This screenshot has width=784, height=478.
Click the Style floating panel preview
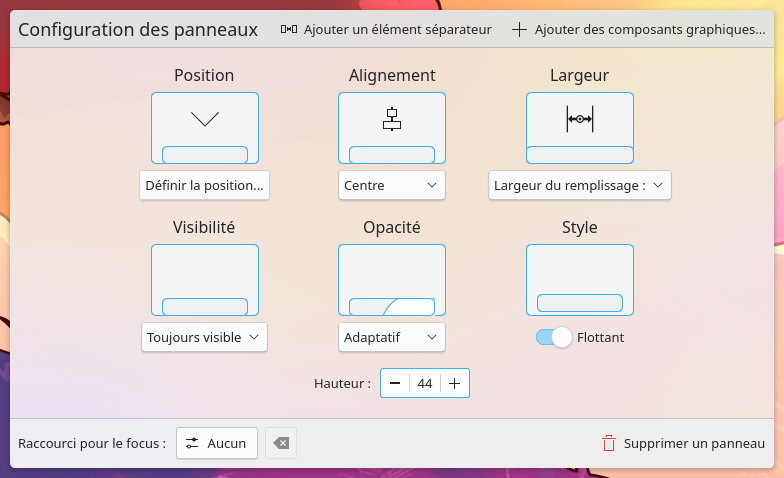579,280
